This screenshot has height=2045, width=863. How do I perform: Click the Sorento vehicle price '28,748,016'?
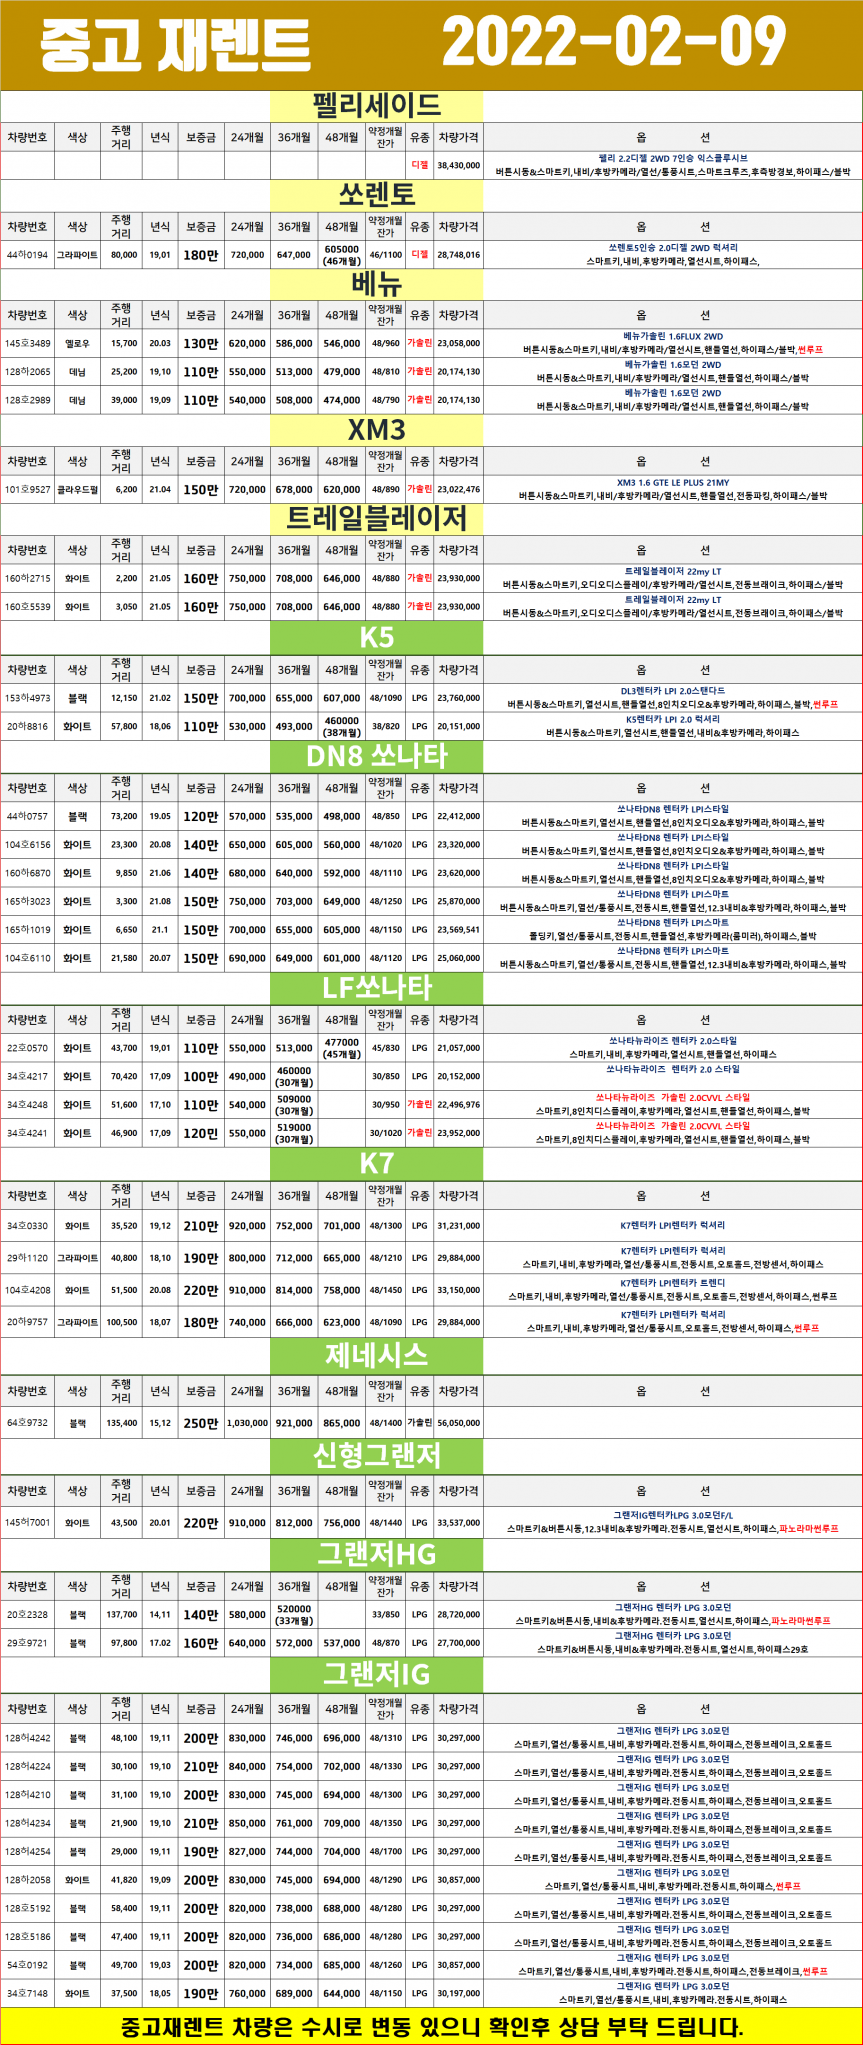point(459,255)
